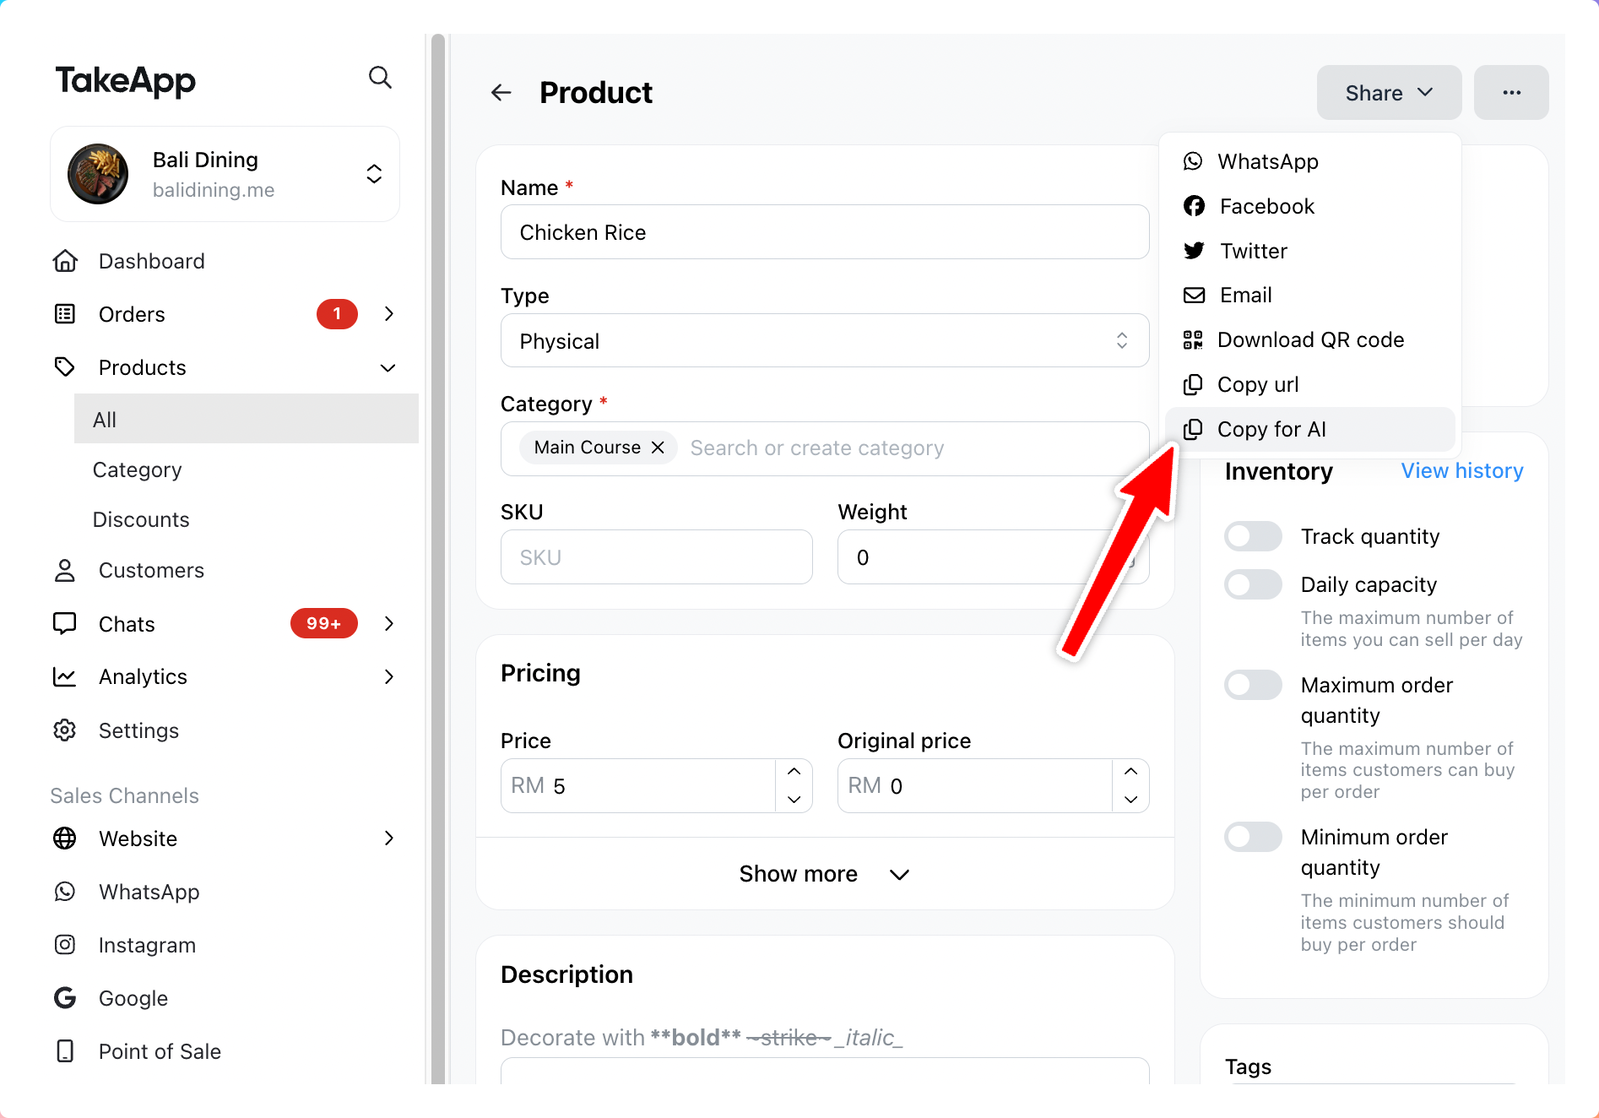Click the SKU input field
Image resolution: width=1599 pixels, height=1118 pixels.
pos(656,557)
